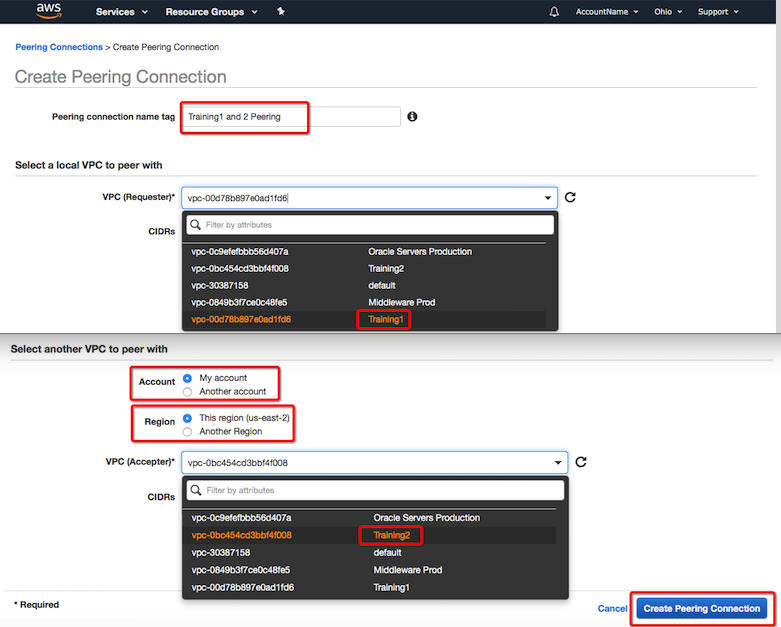Viewport: 781px width, 627px height.
Task: Open the Ohio region selector
Action: coord(664,12)
